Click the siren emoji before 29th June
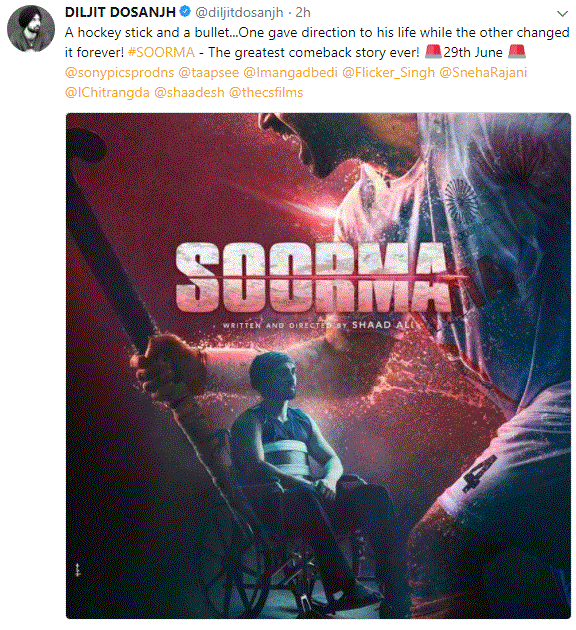This screenshot has width=576, height=630. coord(433,52)
